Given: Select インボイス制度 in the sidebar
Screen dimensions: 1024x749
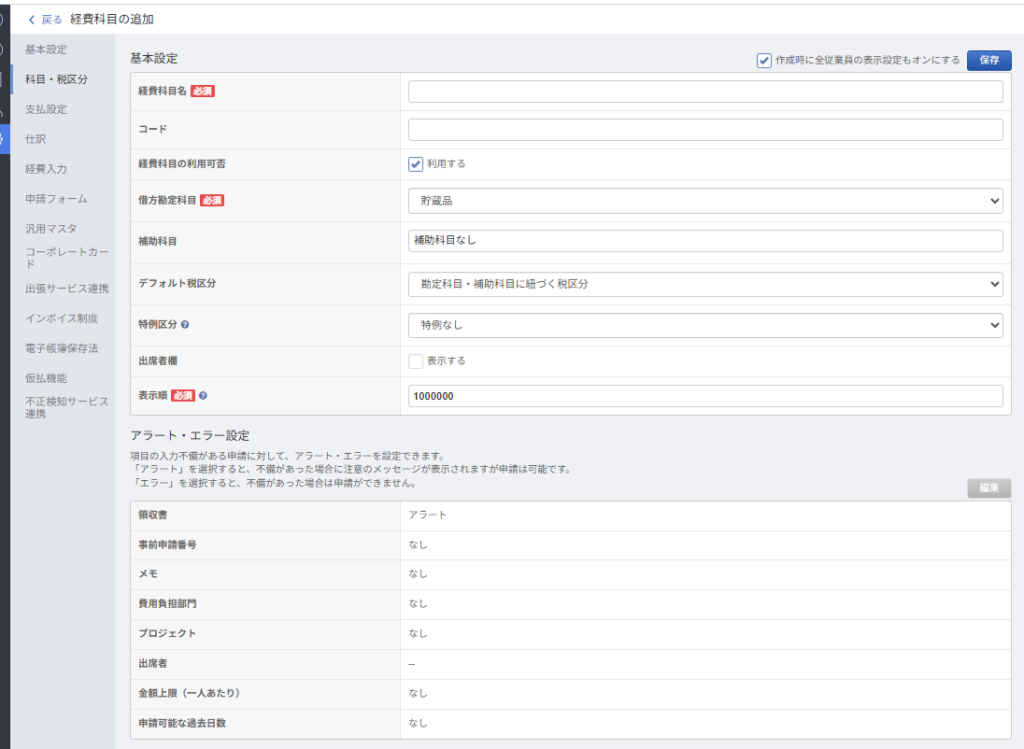Looking at the screenshot, I should coord(62,318).
